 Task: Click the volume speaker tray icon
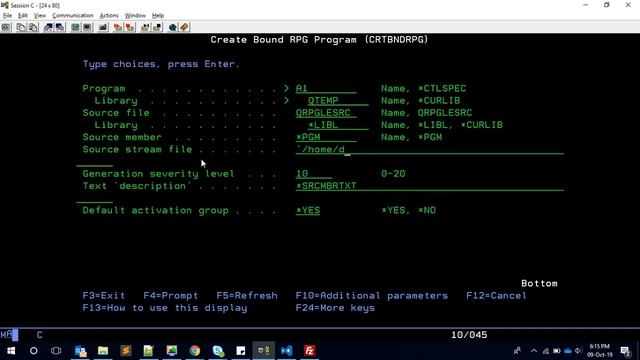[578, 351]
